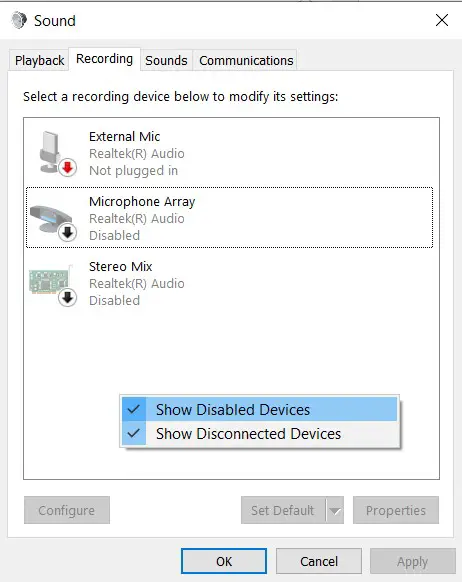The image size is (462, 582).
Task: Click the Sound speaker icon in title bar
Action: coord(19,20)
